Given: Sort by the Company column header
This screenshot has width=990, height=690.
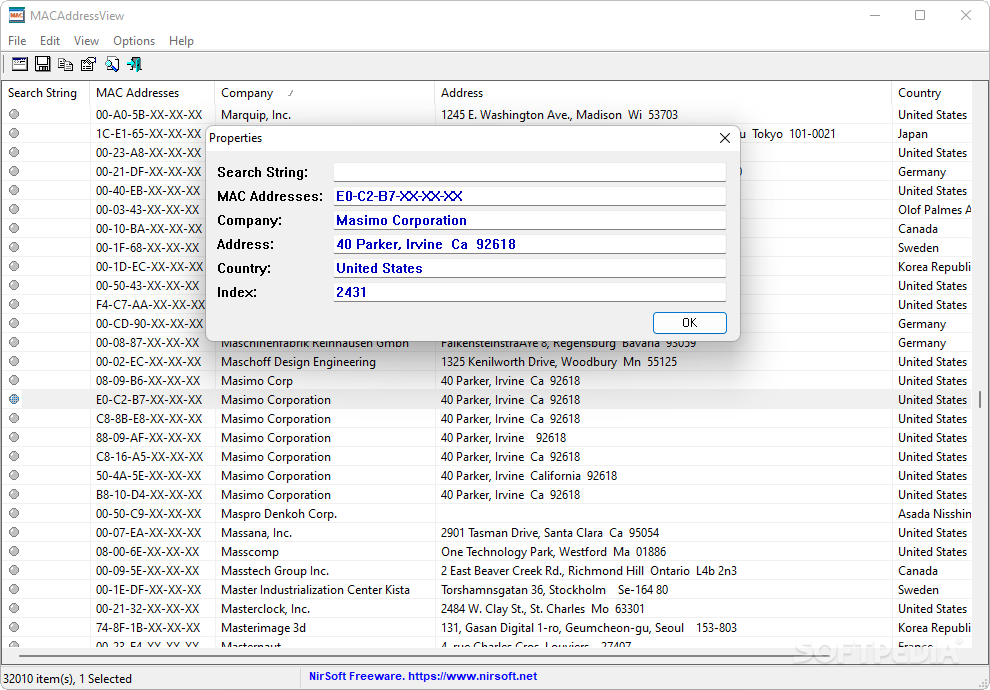Looking at the screenshot, I should (325, 93).
